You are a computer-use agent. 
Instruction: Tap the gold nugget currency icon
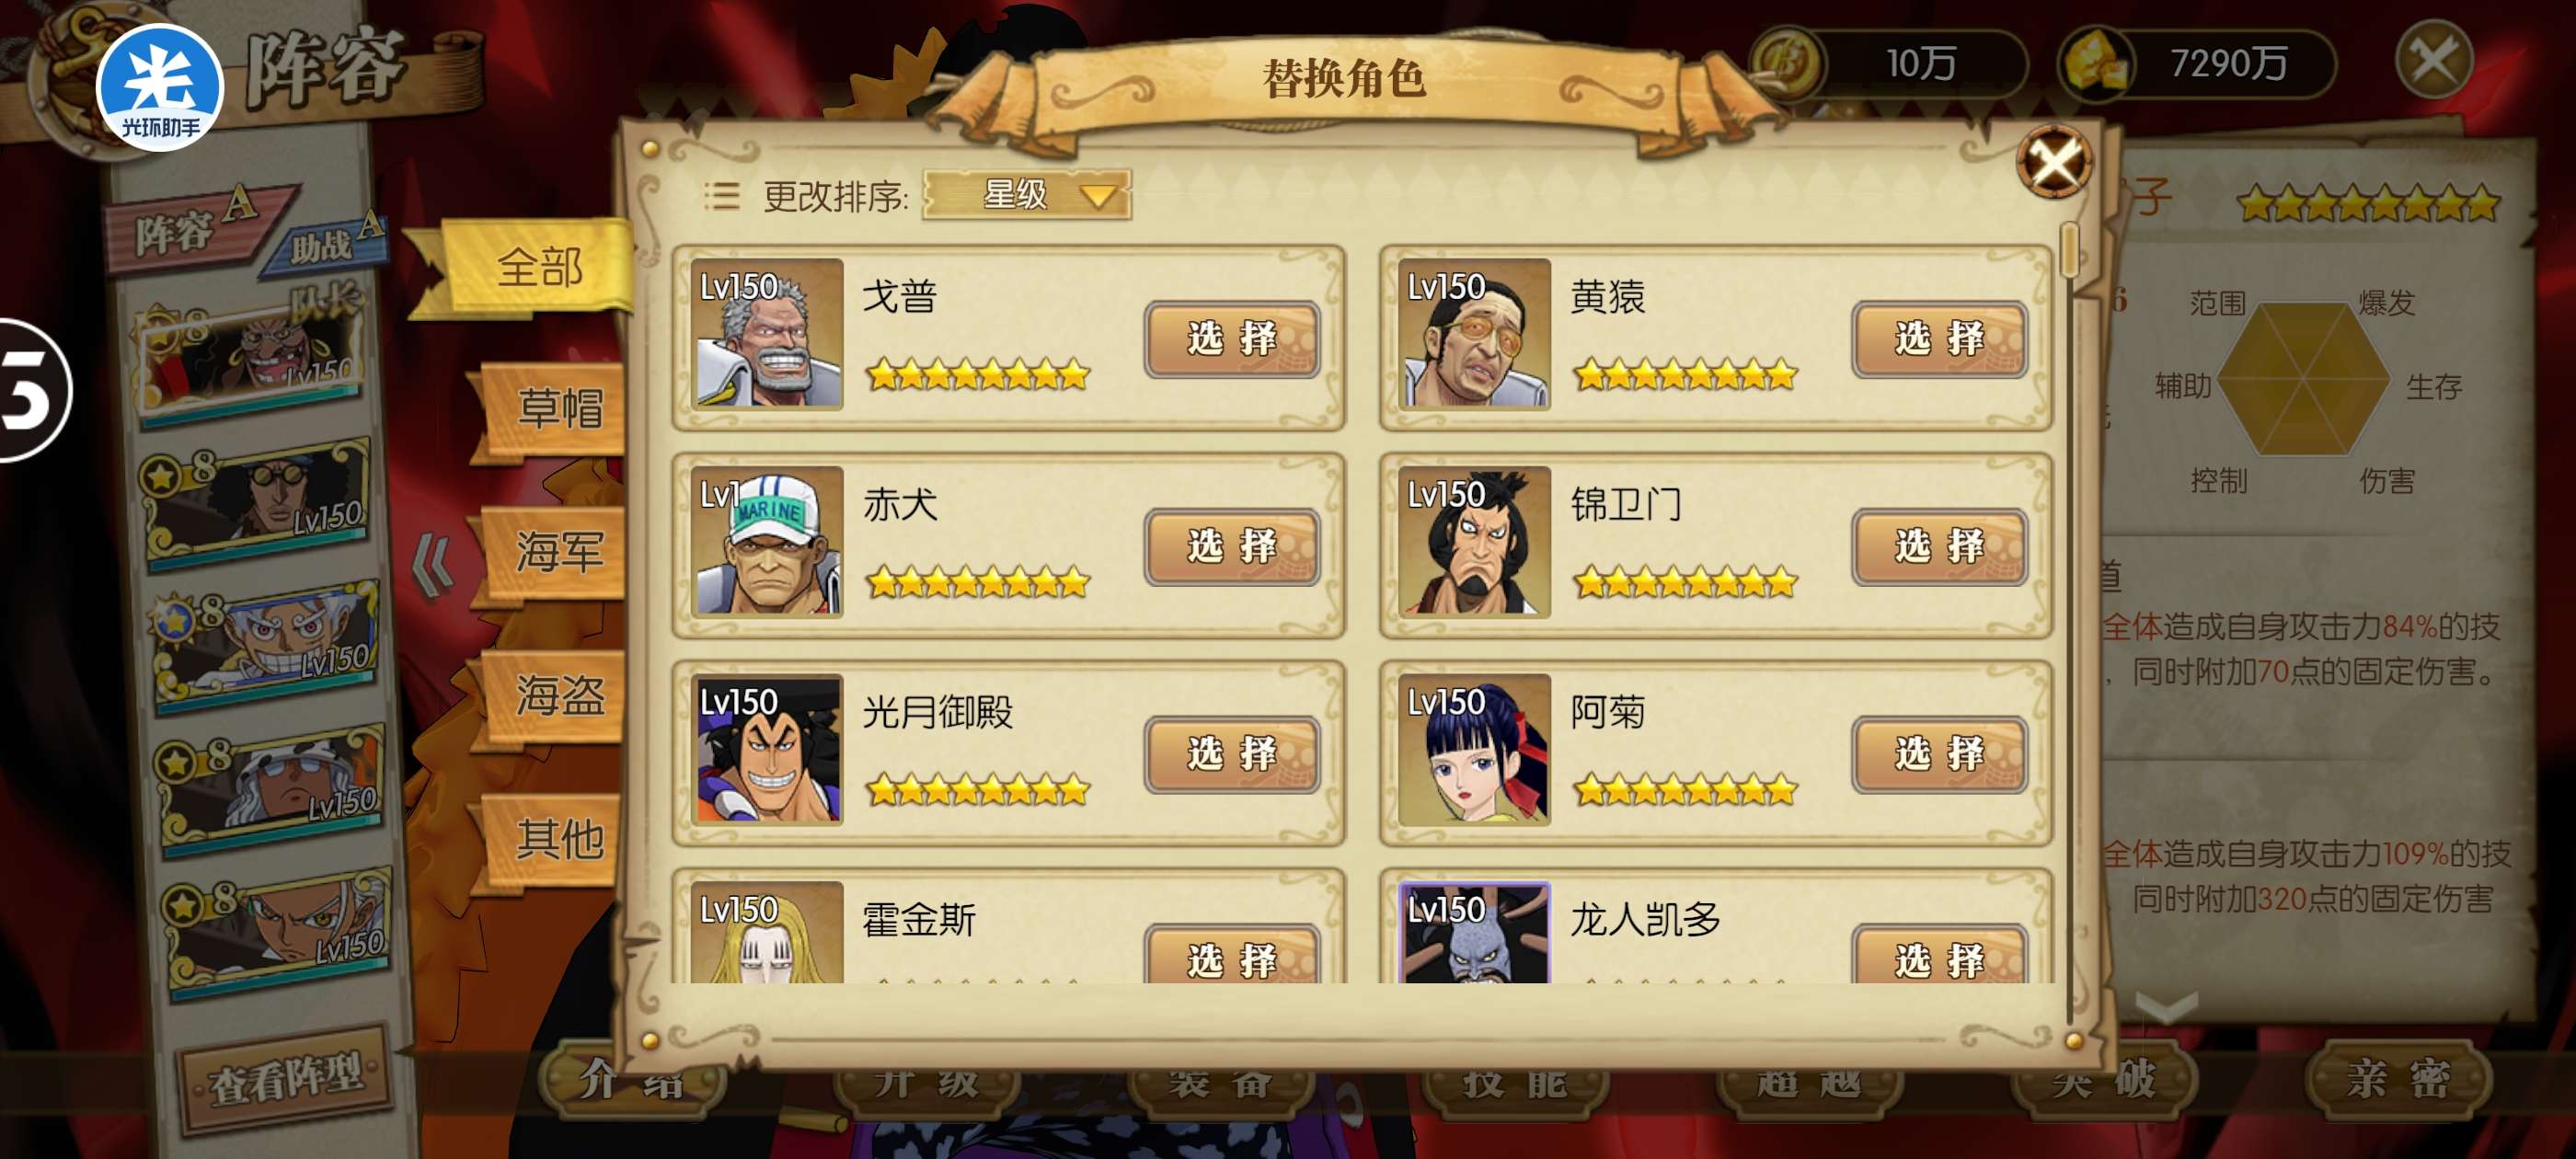(2094, 63)
